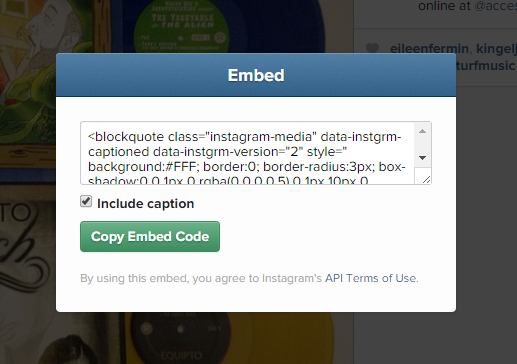The image size is (517, 364).
Task: Click inside the blockquote embed code box
Action: tap(247, 153)
